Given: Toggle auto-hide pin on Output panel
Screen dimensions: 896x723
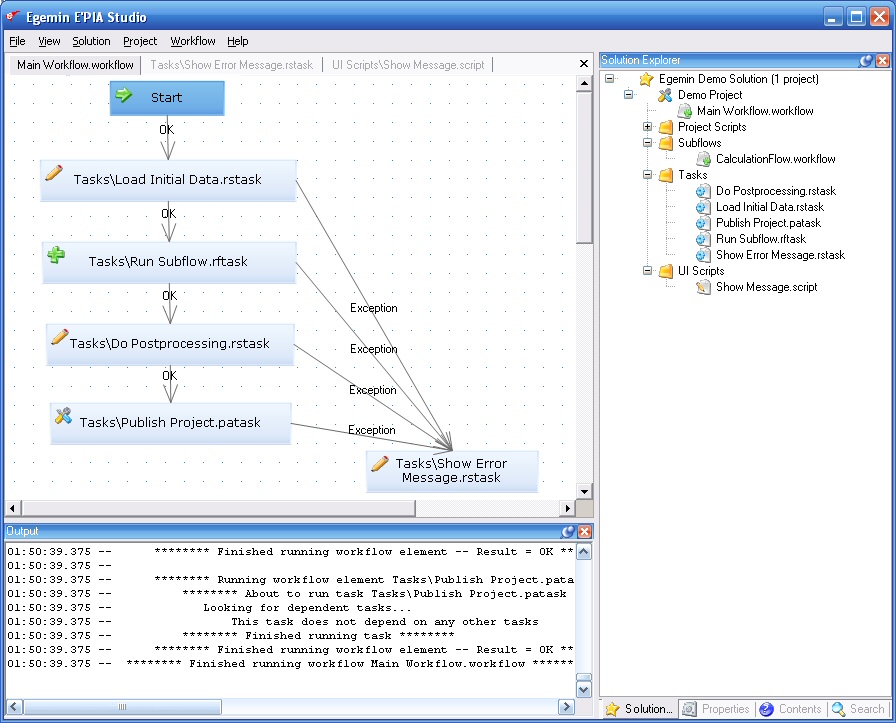Looking at the screenshot, I should pos(568,532).
